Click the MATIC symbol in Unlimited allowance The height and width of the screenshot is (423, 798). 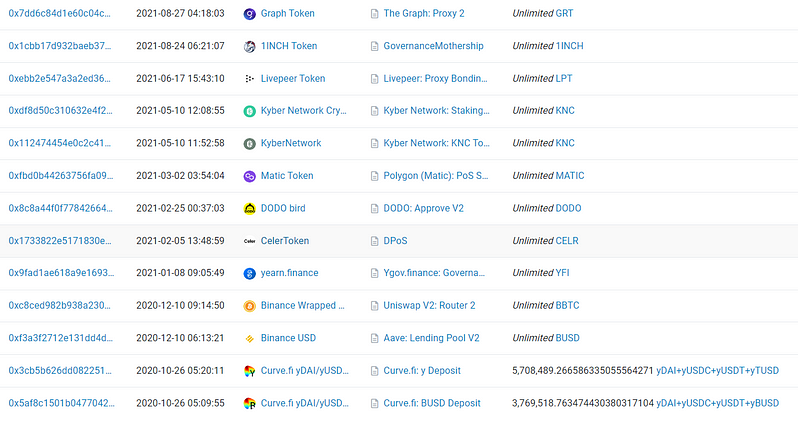coord(570,176)
